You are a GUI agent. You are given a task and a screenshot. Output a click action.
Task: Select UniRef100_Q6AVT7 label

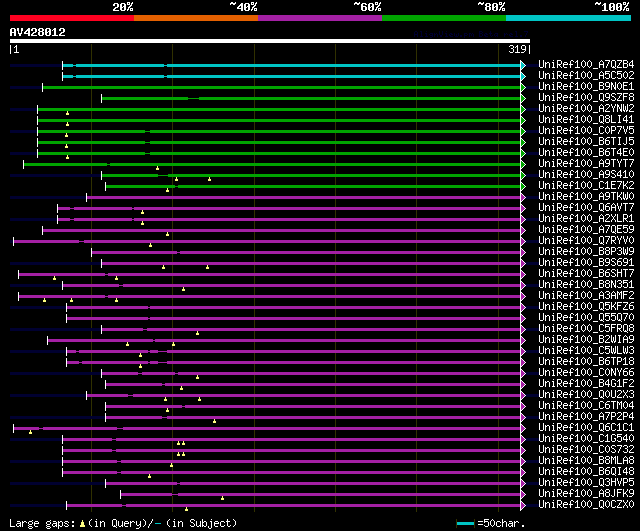click(586, 208)
